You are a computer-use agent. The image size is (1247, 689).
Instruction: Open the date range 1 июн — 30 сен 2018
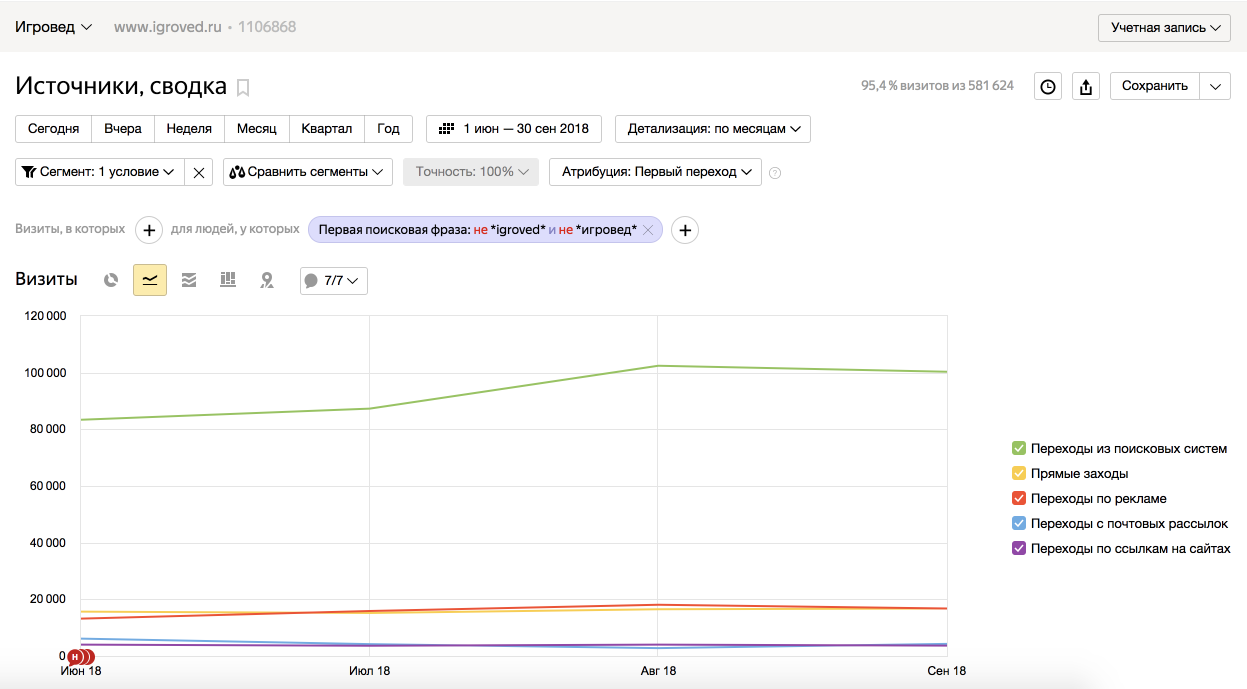pyautogui.click(x=514, y=129)
